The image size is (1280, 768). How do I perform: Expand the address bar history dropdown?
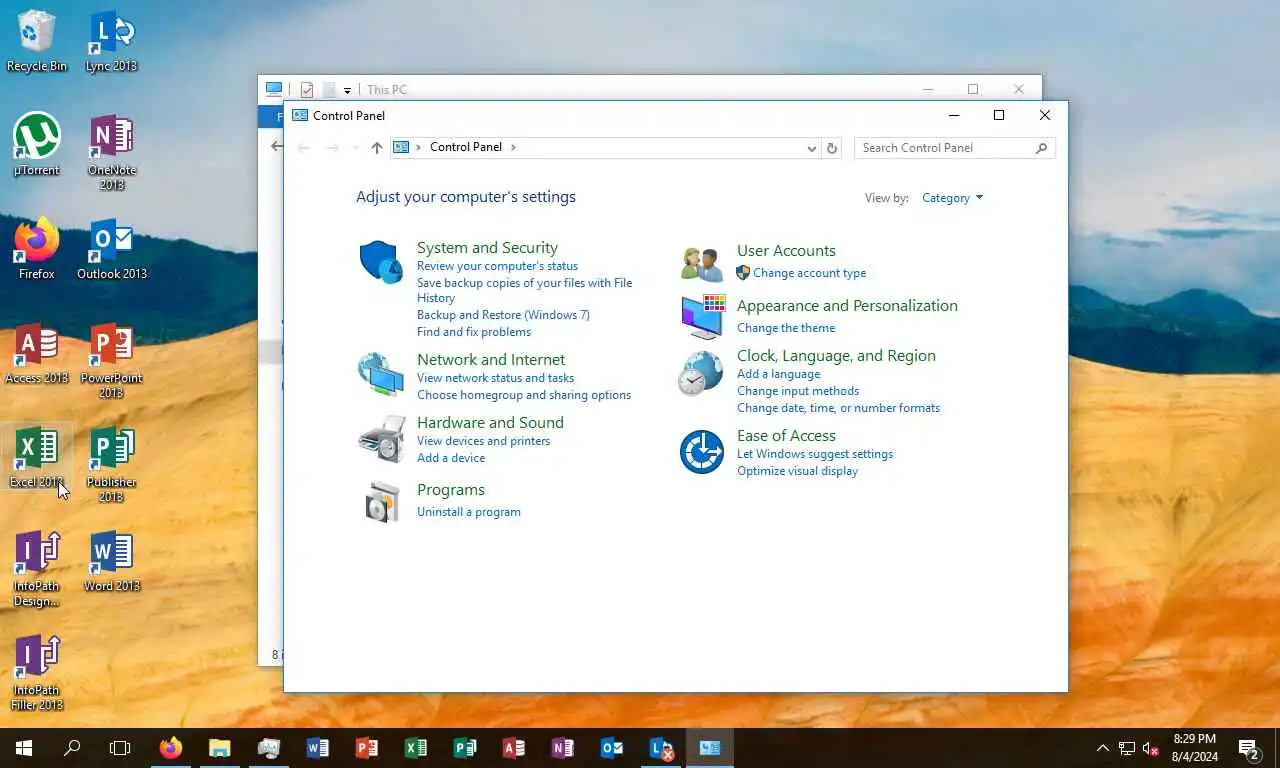coord(812,148)
